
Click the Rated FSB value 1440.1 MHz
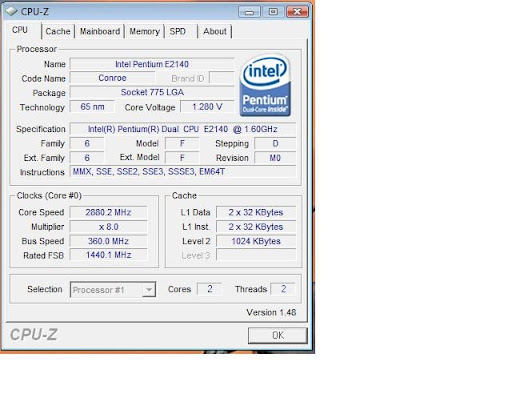click(x=108, y=255)
